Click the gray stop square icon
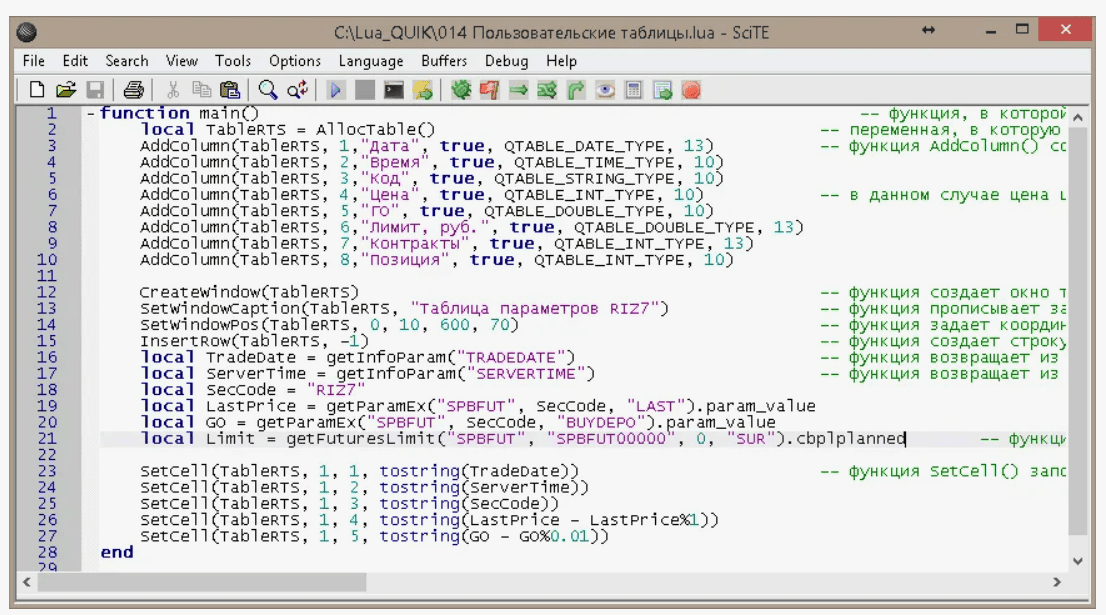The image size is (1106, 615). click(364, 90)
